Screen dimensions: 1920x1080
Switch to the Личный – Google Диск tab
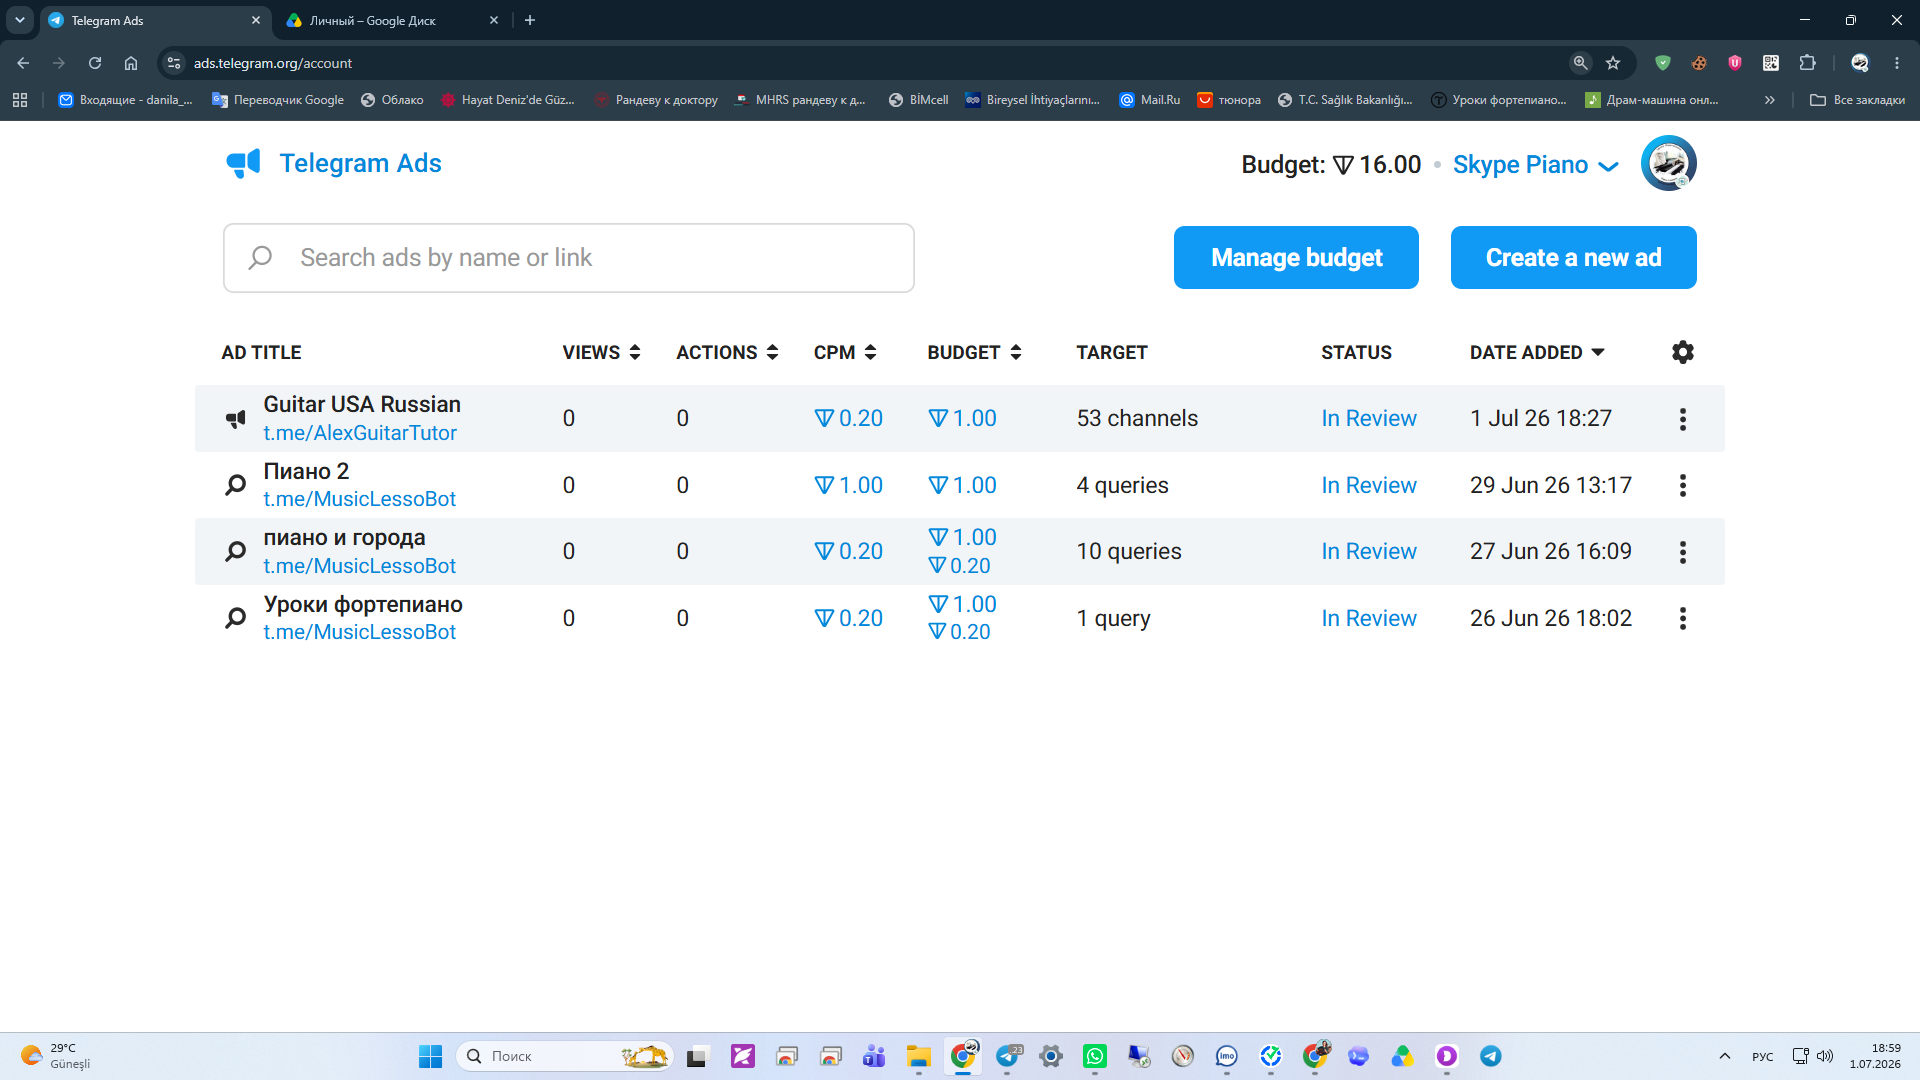(390, 20)
